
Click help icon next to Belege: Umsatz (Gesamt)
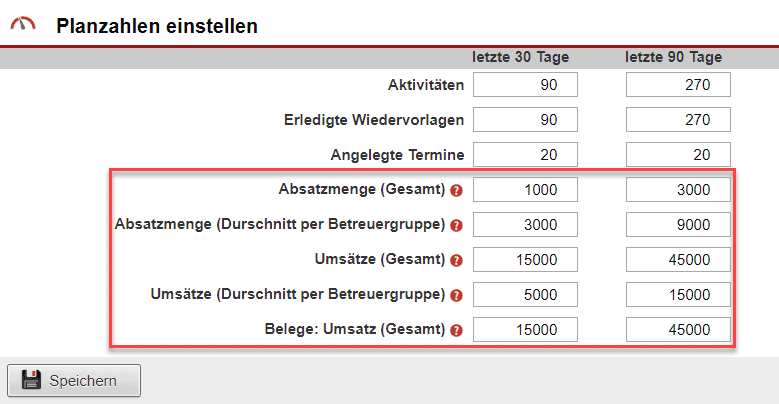457,330
